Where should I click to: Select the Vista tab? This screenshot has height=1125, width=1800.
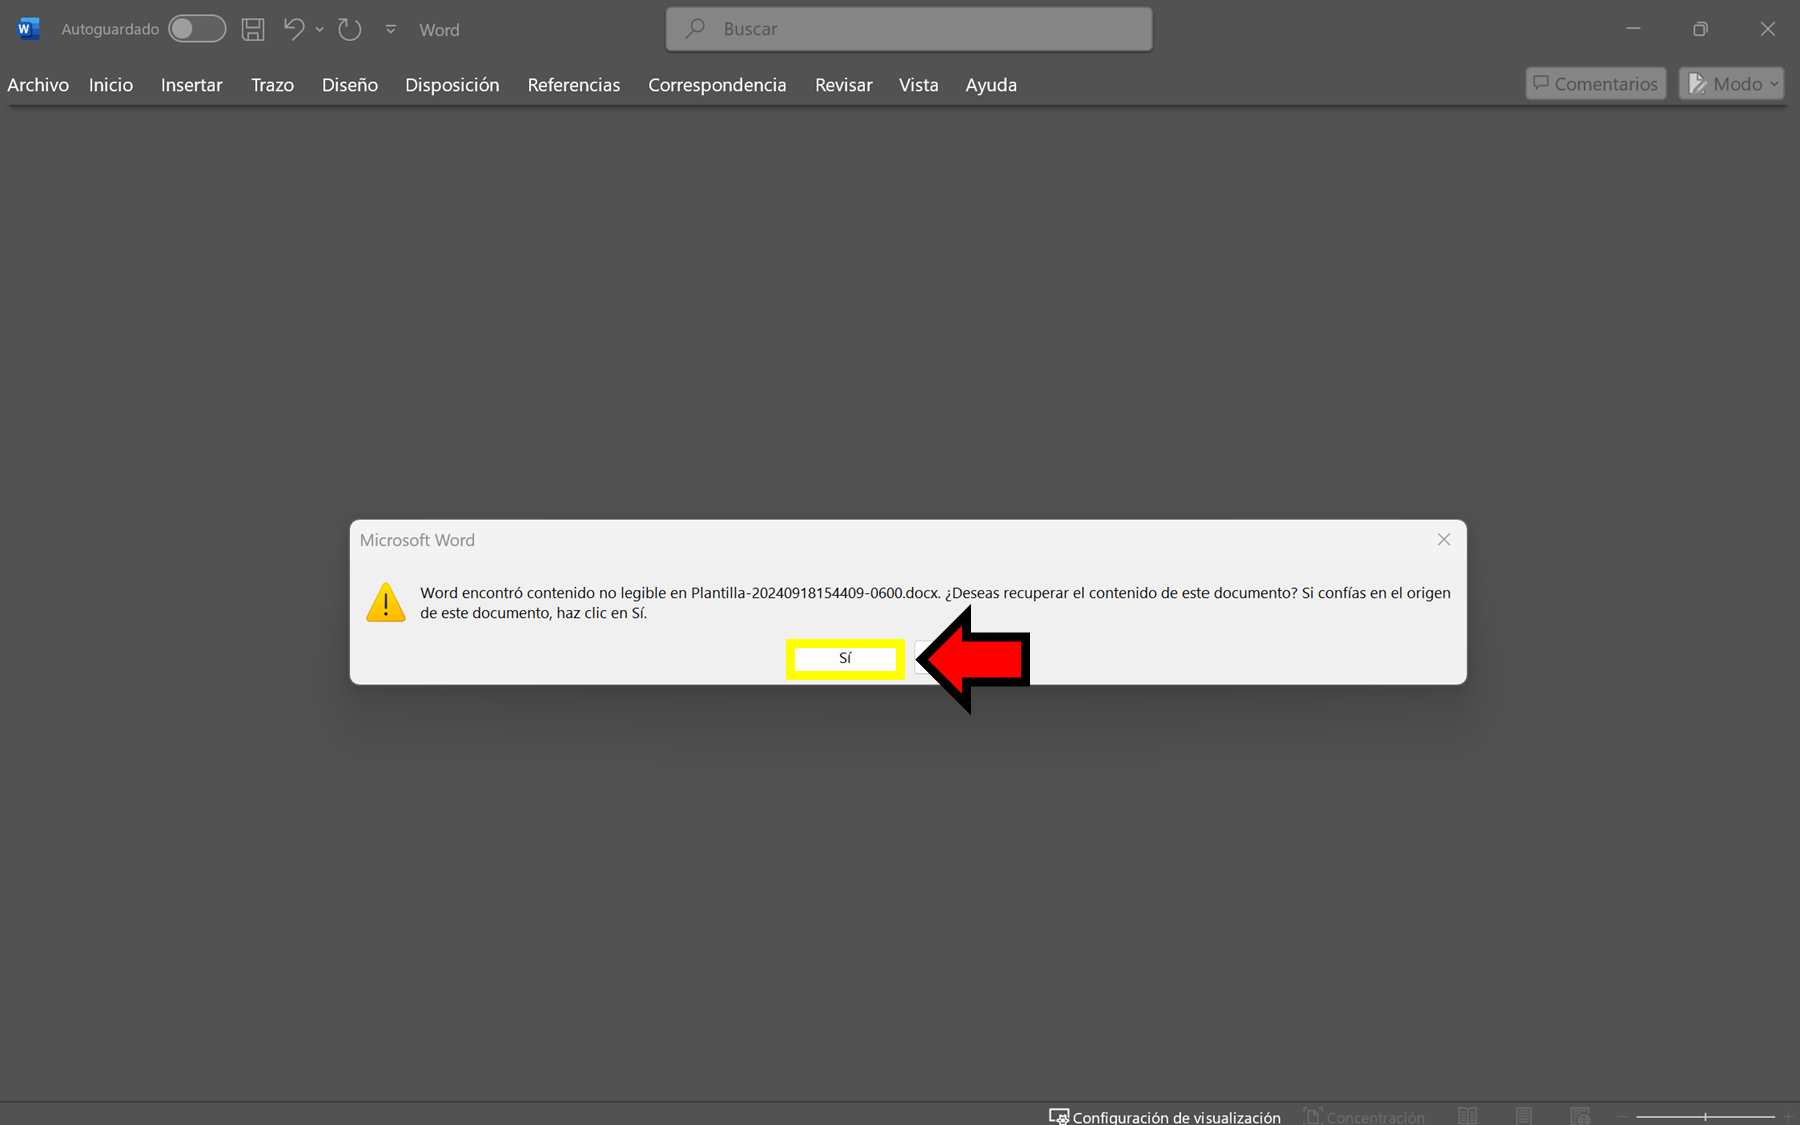[x=918, y=85]
